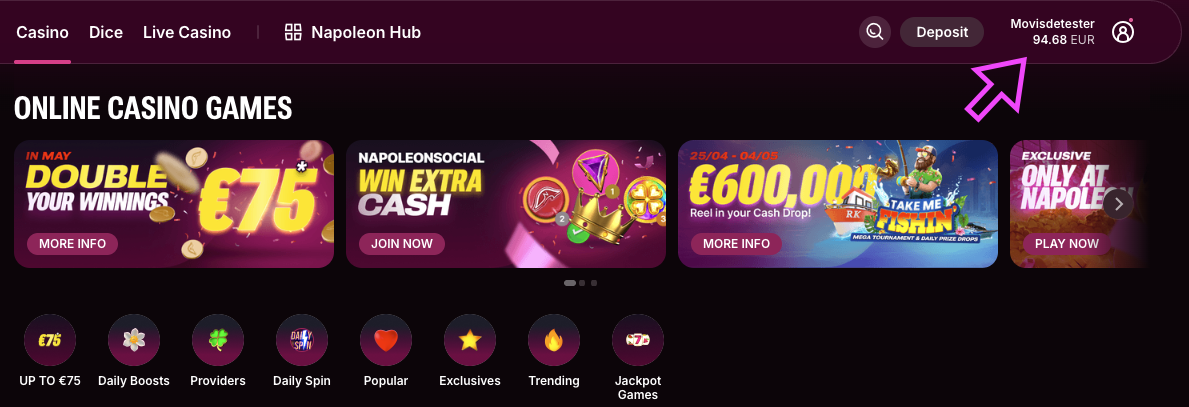Select the Trending flame icon

click(554, 340)
